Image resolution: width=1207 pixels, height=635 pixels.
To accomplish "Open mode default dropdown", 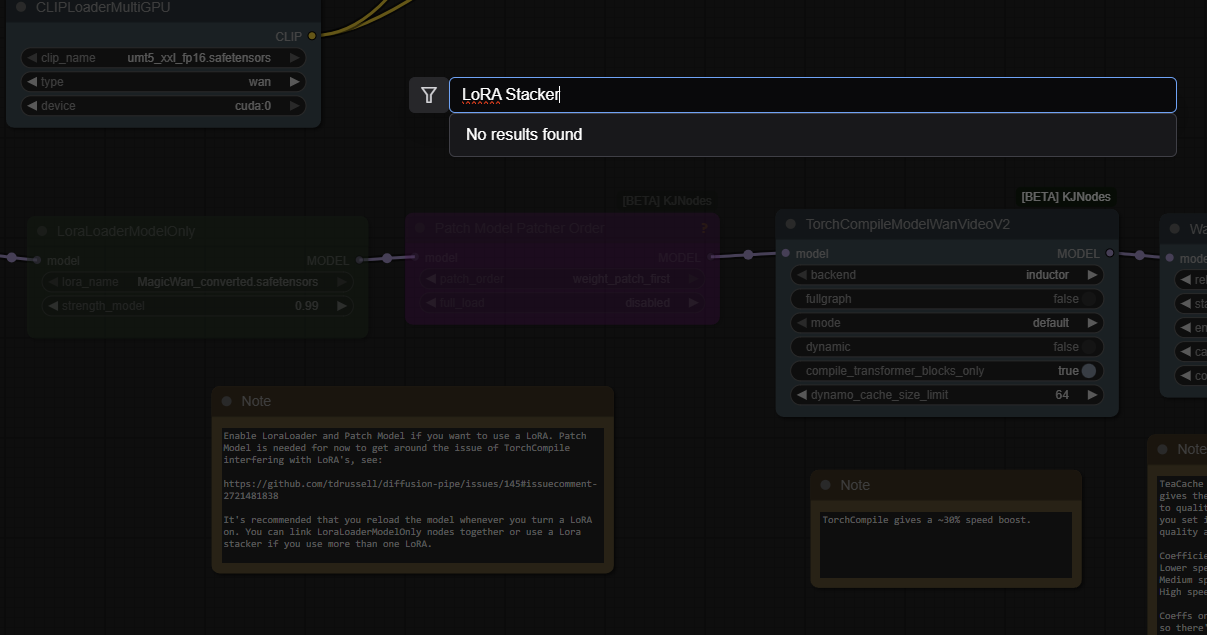I will tap(947, 323).
